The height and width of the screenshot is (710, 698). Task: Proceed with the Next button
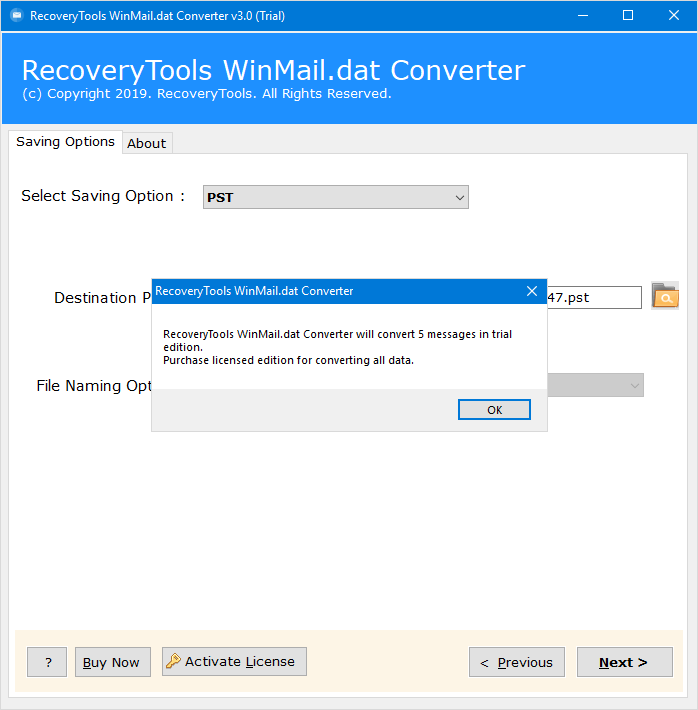pyautogui.click(x=625, y=662)
